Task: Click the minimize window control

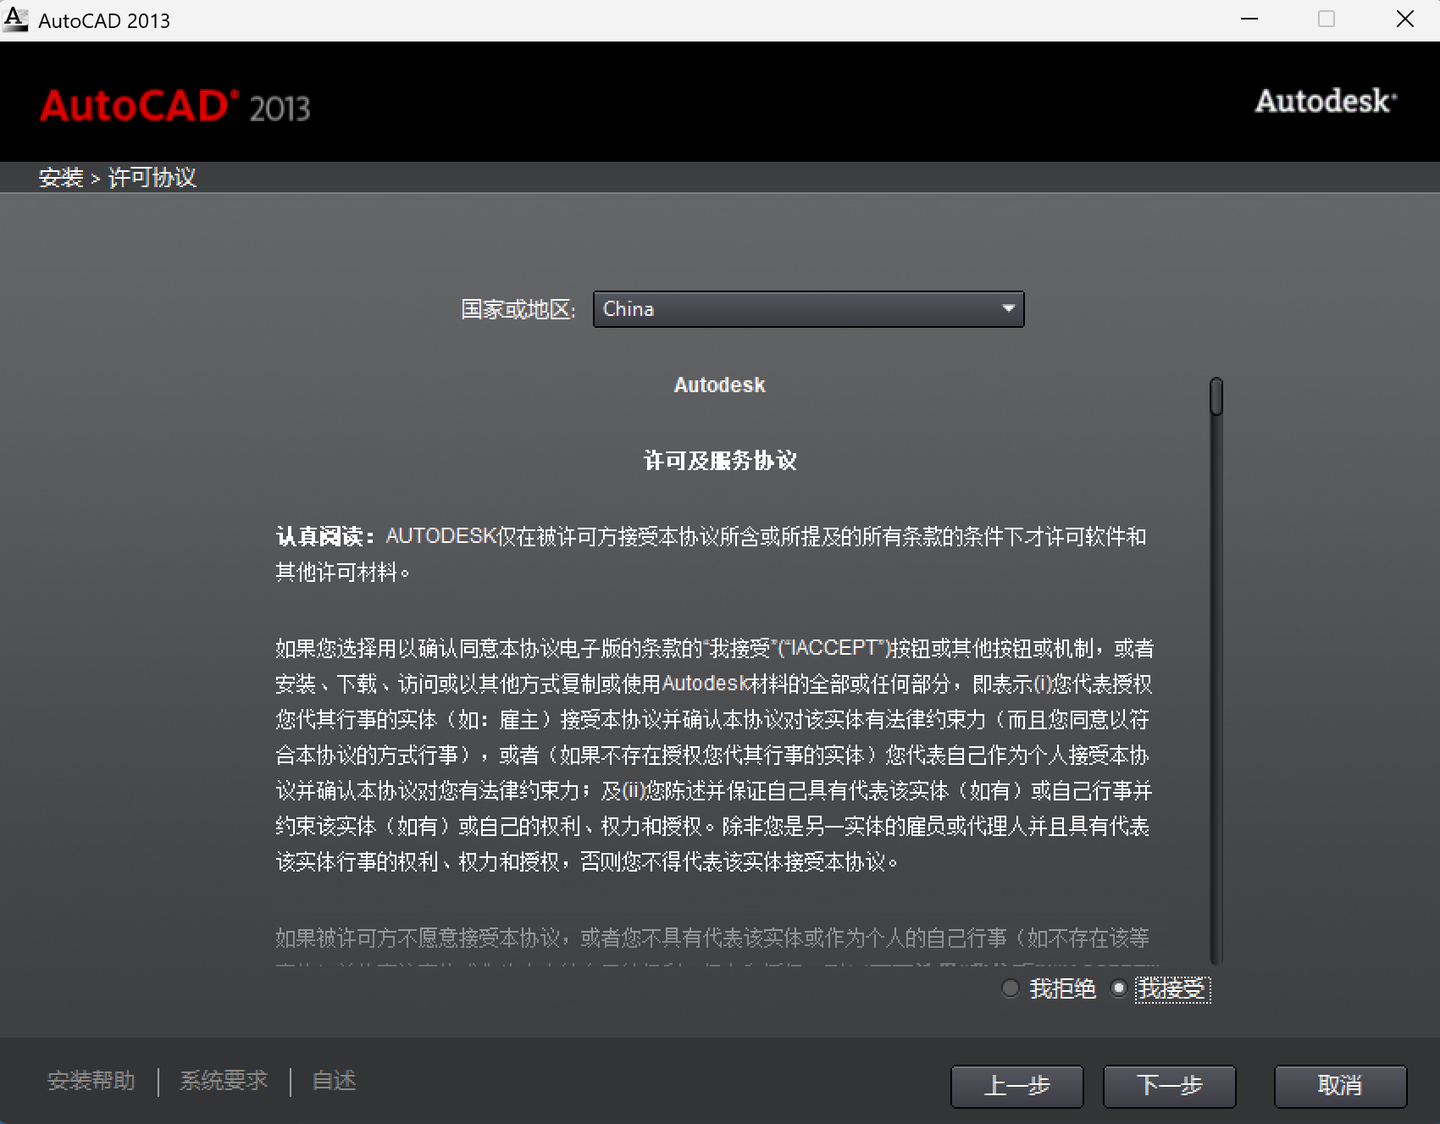Action: [1249, 19]
